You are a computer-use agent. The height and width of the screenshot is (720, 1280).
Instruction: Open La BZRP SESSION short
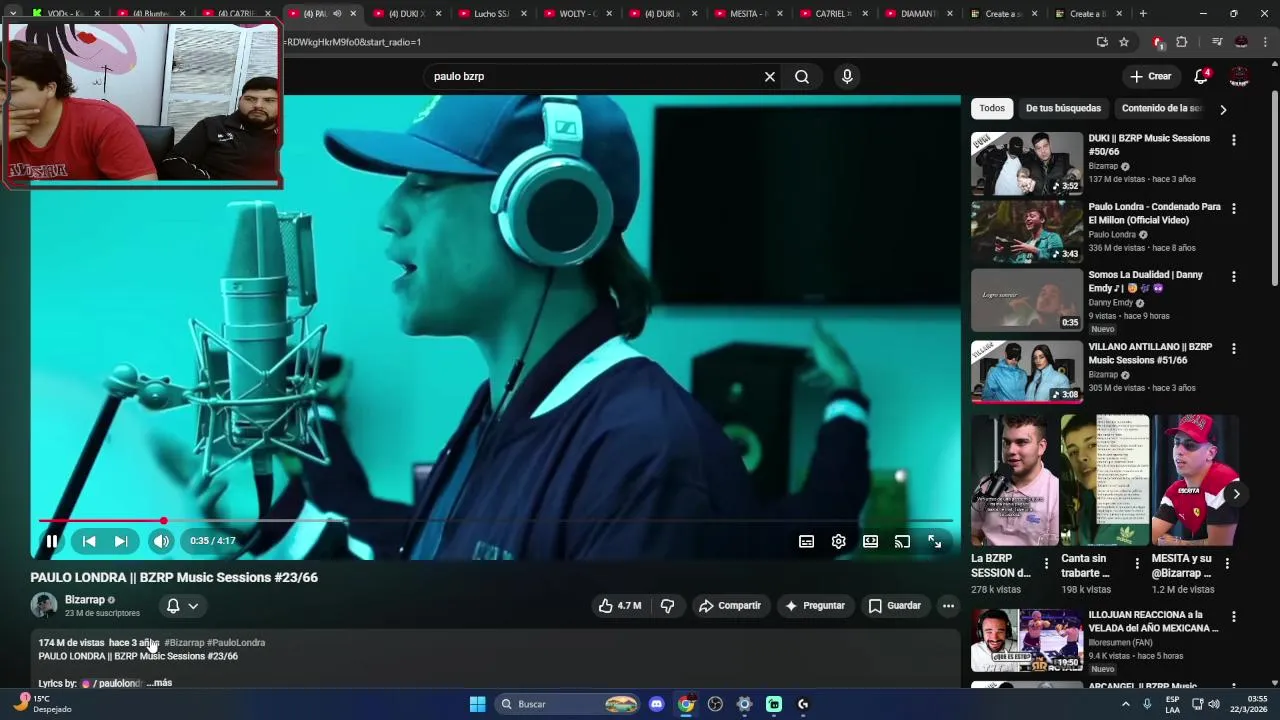click(x=1014, y=480)
